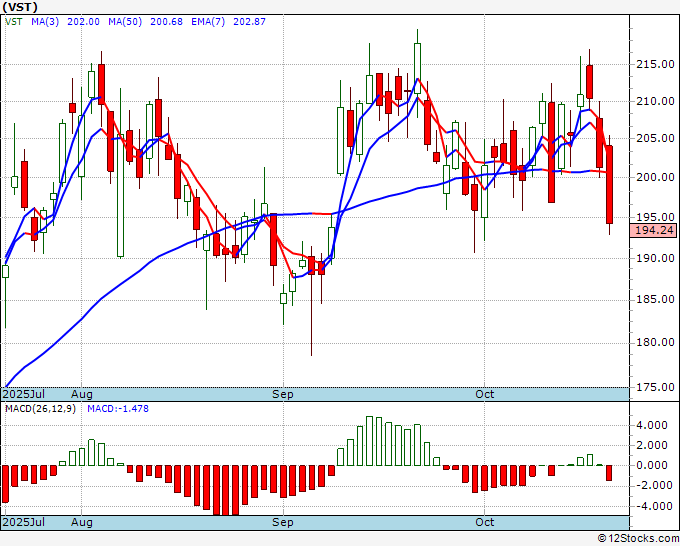The image size is (680, 546).
Task: Select the Sep marker on price timeline
Action: pyautogui.click(x=283, y=394)
